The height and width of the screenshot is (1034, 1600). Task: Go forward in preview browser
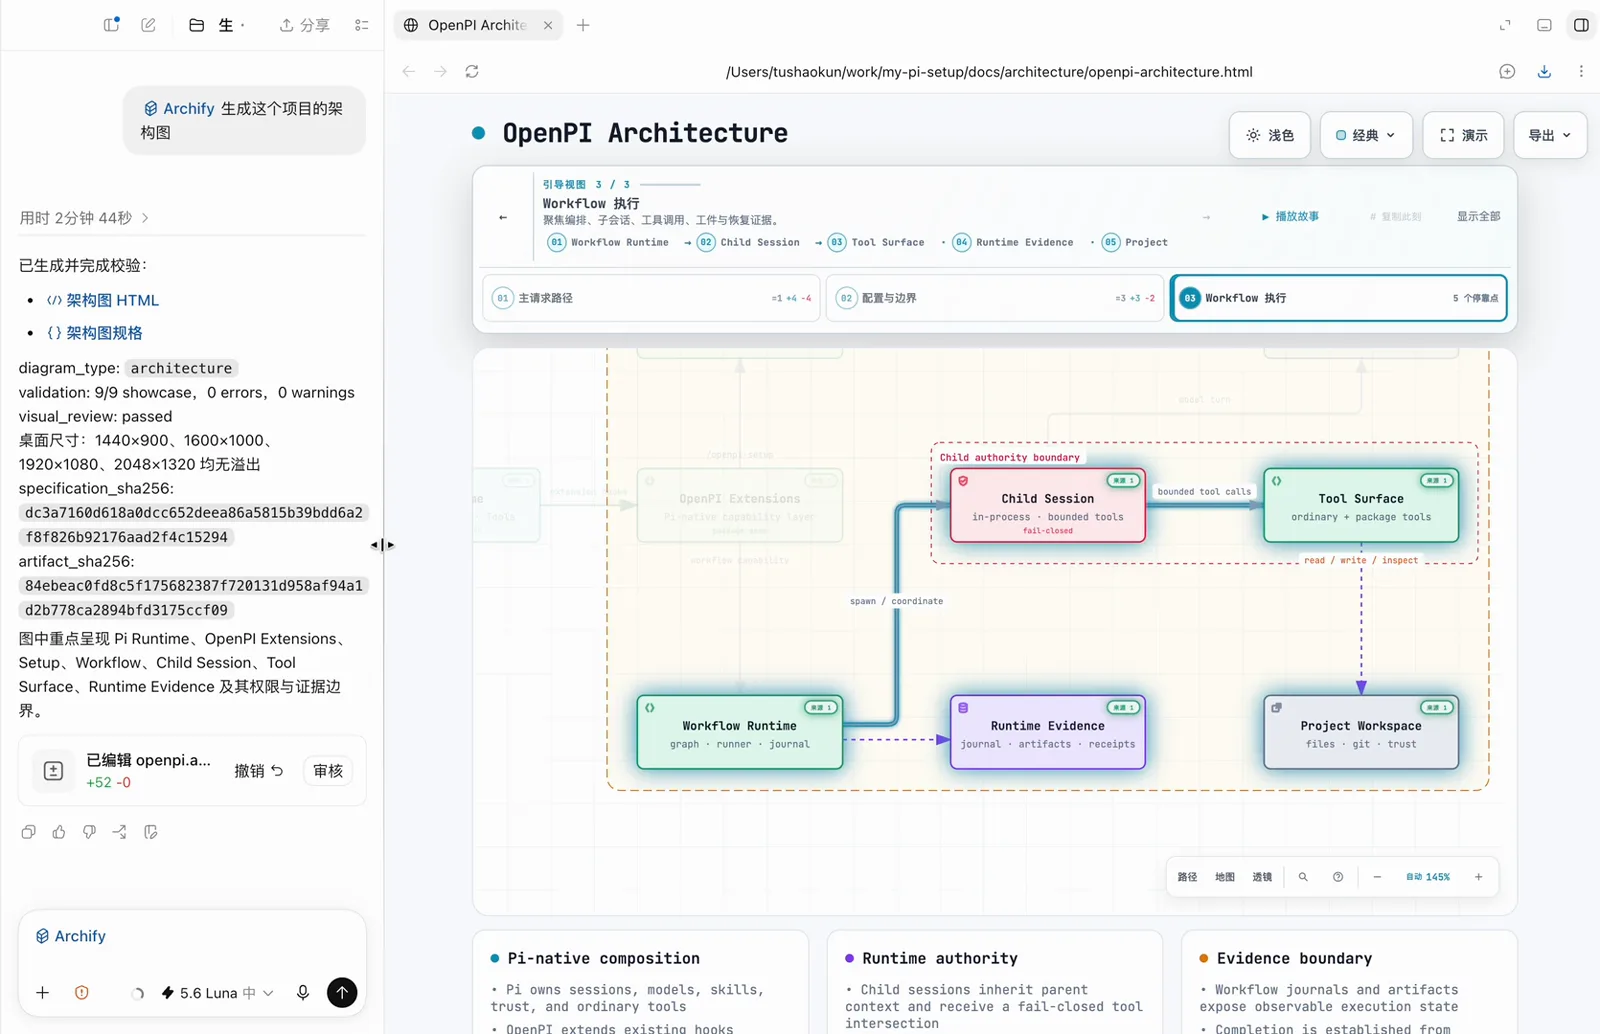[440, 71]
